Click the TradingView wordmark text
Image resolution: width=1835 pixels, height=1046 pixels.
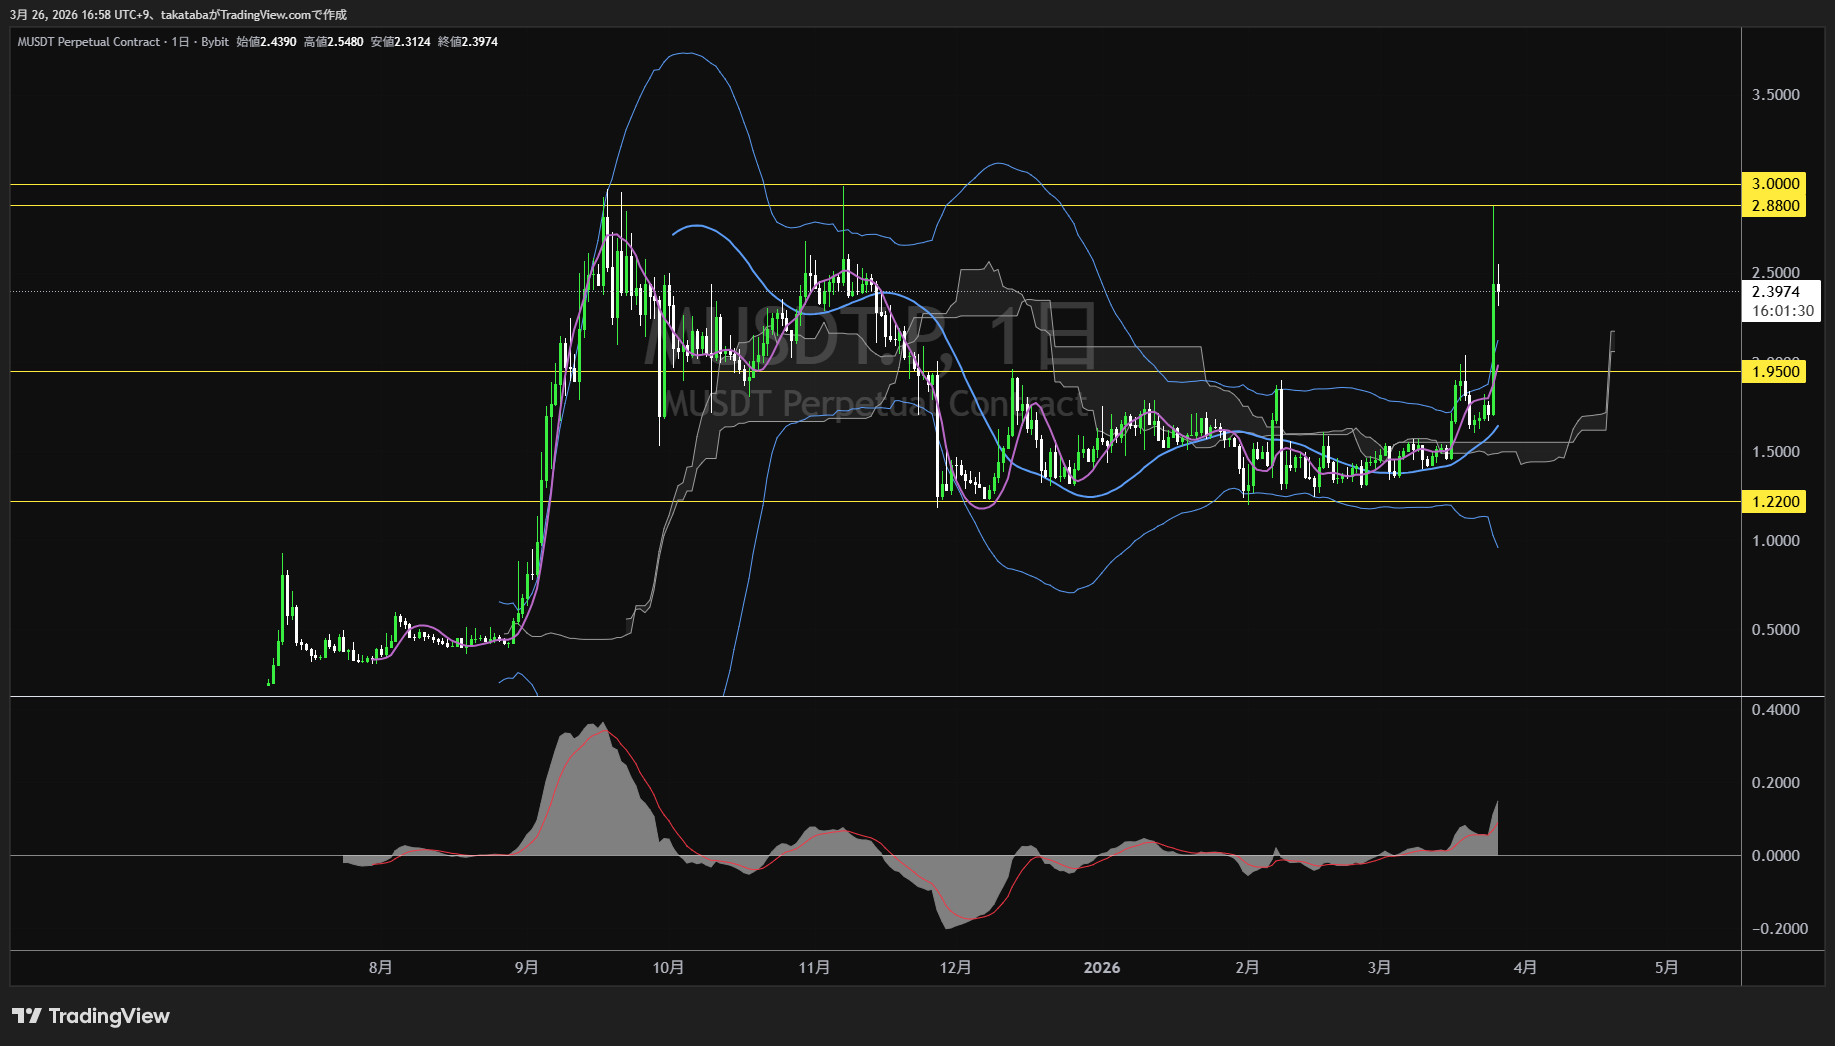(x=109, y=1016)
